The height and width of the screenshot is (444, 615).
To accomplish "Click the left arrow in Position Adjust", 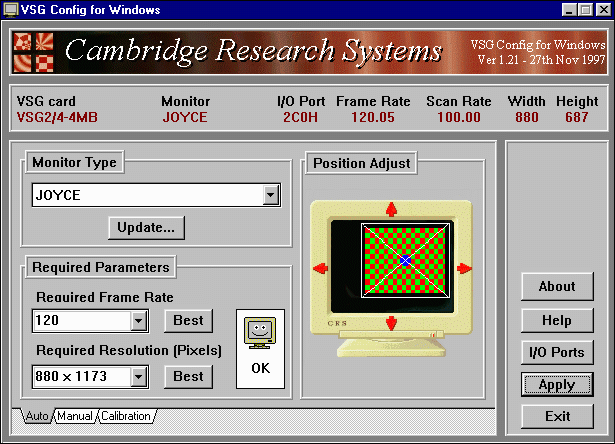I will 320,267.
